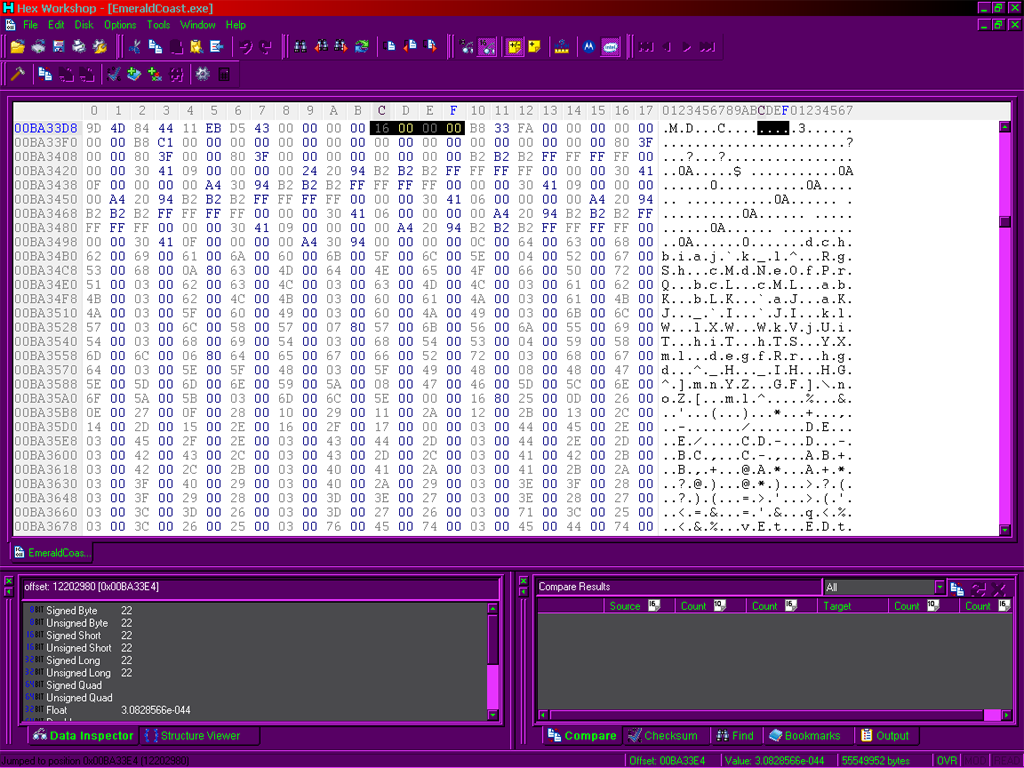
Task: Click the Goto icon after Paste Special
Action: point(217,47)
